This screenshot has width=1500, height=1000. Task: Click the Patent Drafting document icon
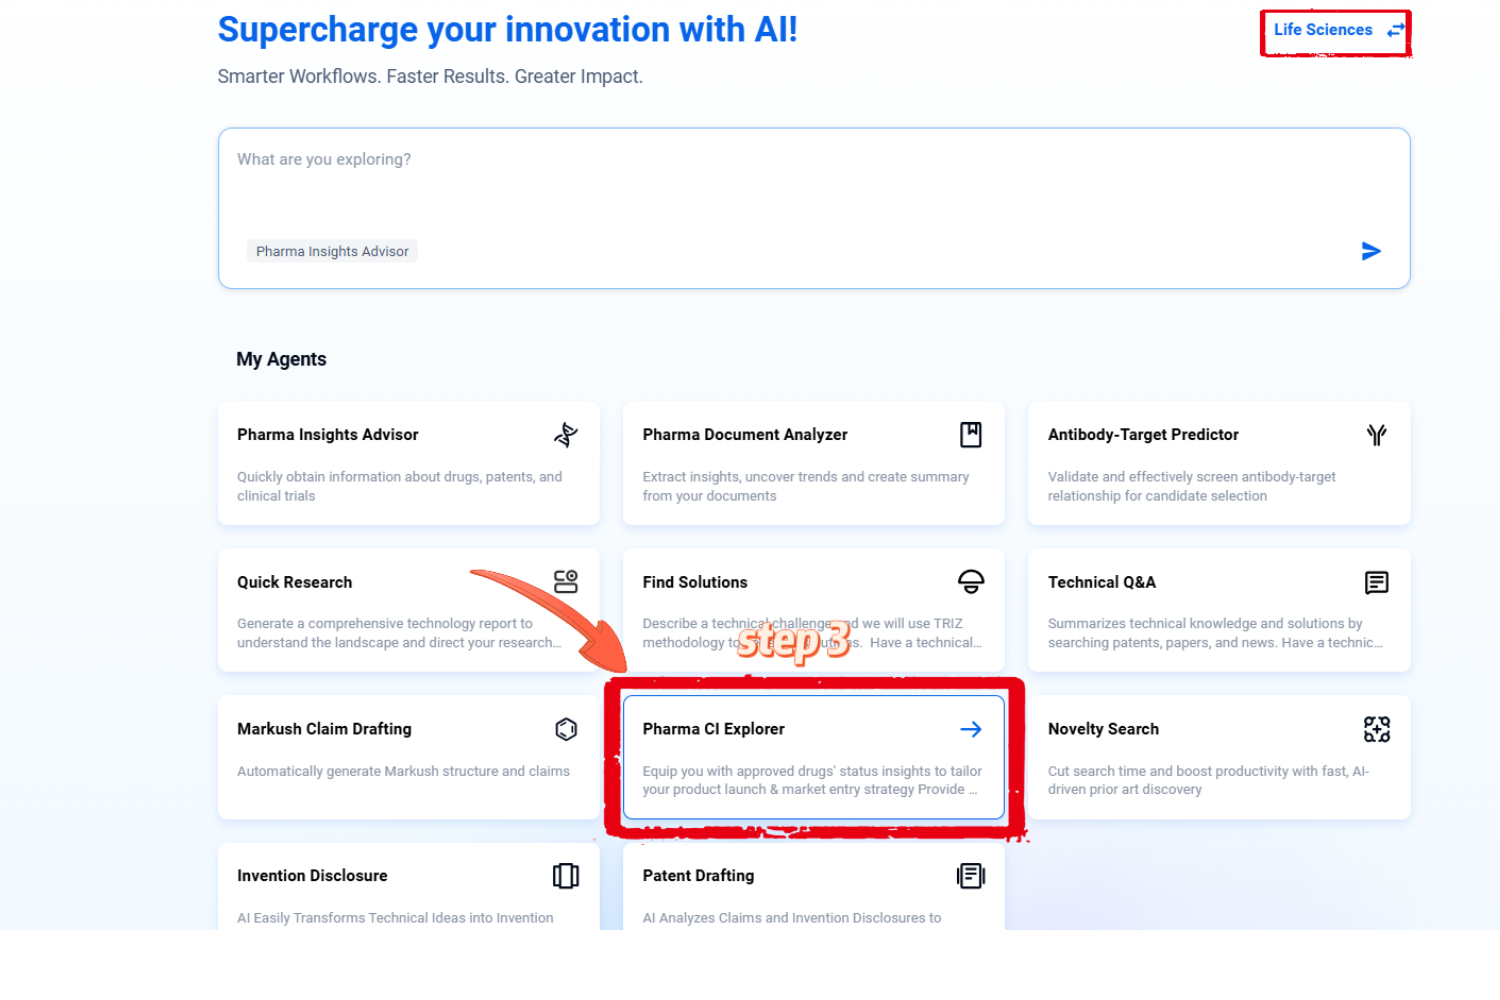pyautogui.click(x=970, y=876)
